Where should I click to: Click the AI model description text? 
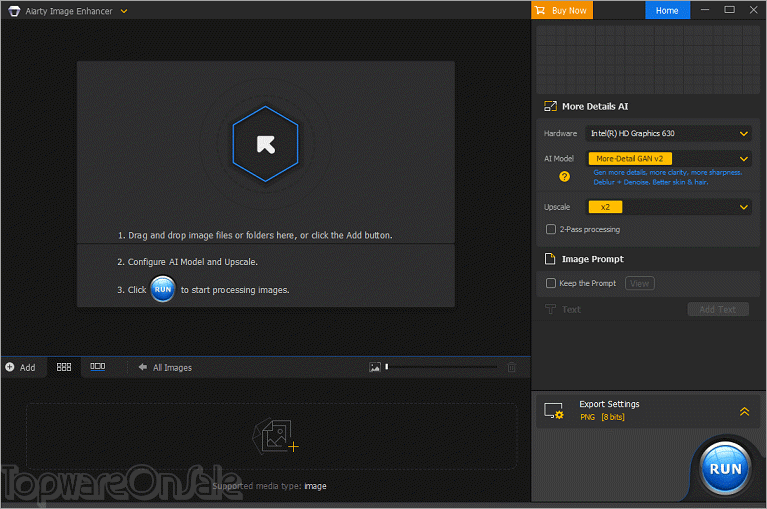tap(667, 177)
